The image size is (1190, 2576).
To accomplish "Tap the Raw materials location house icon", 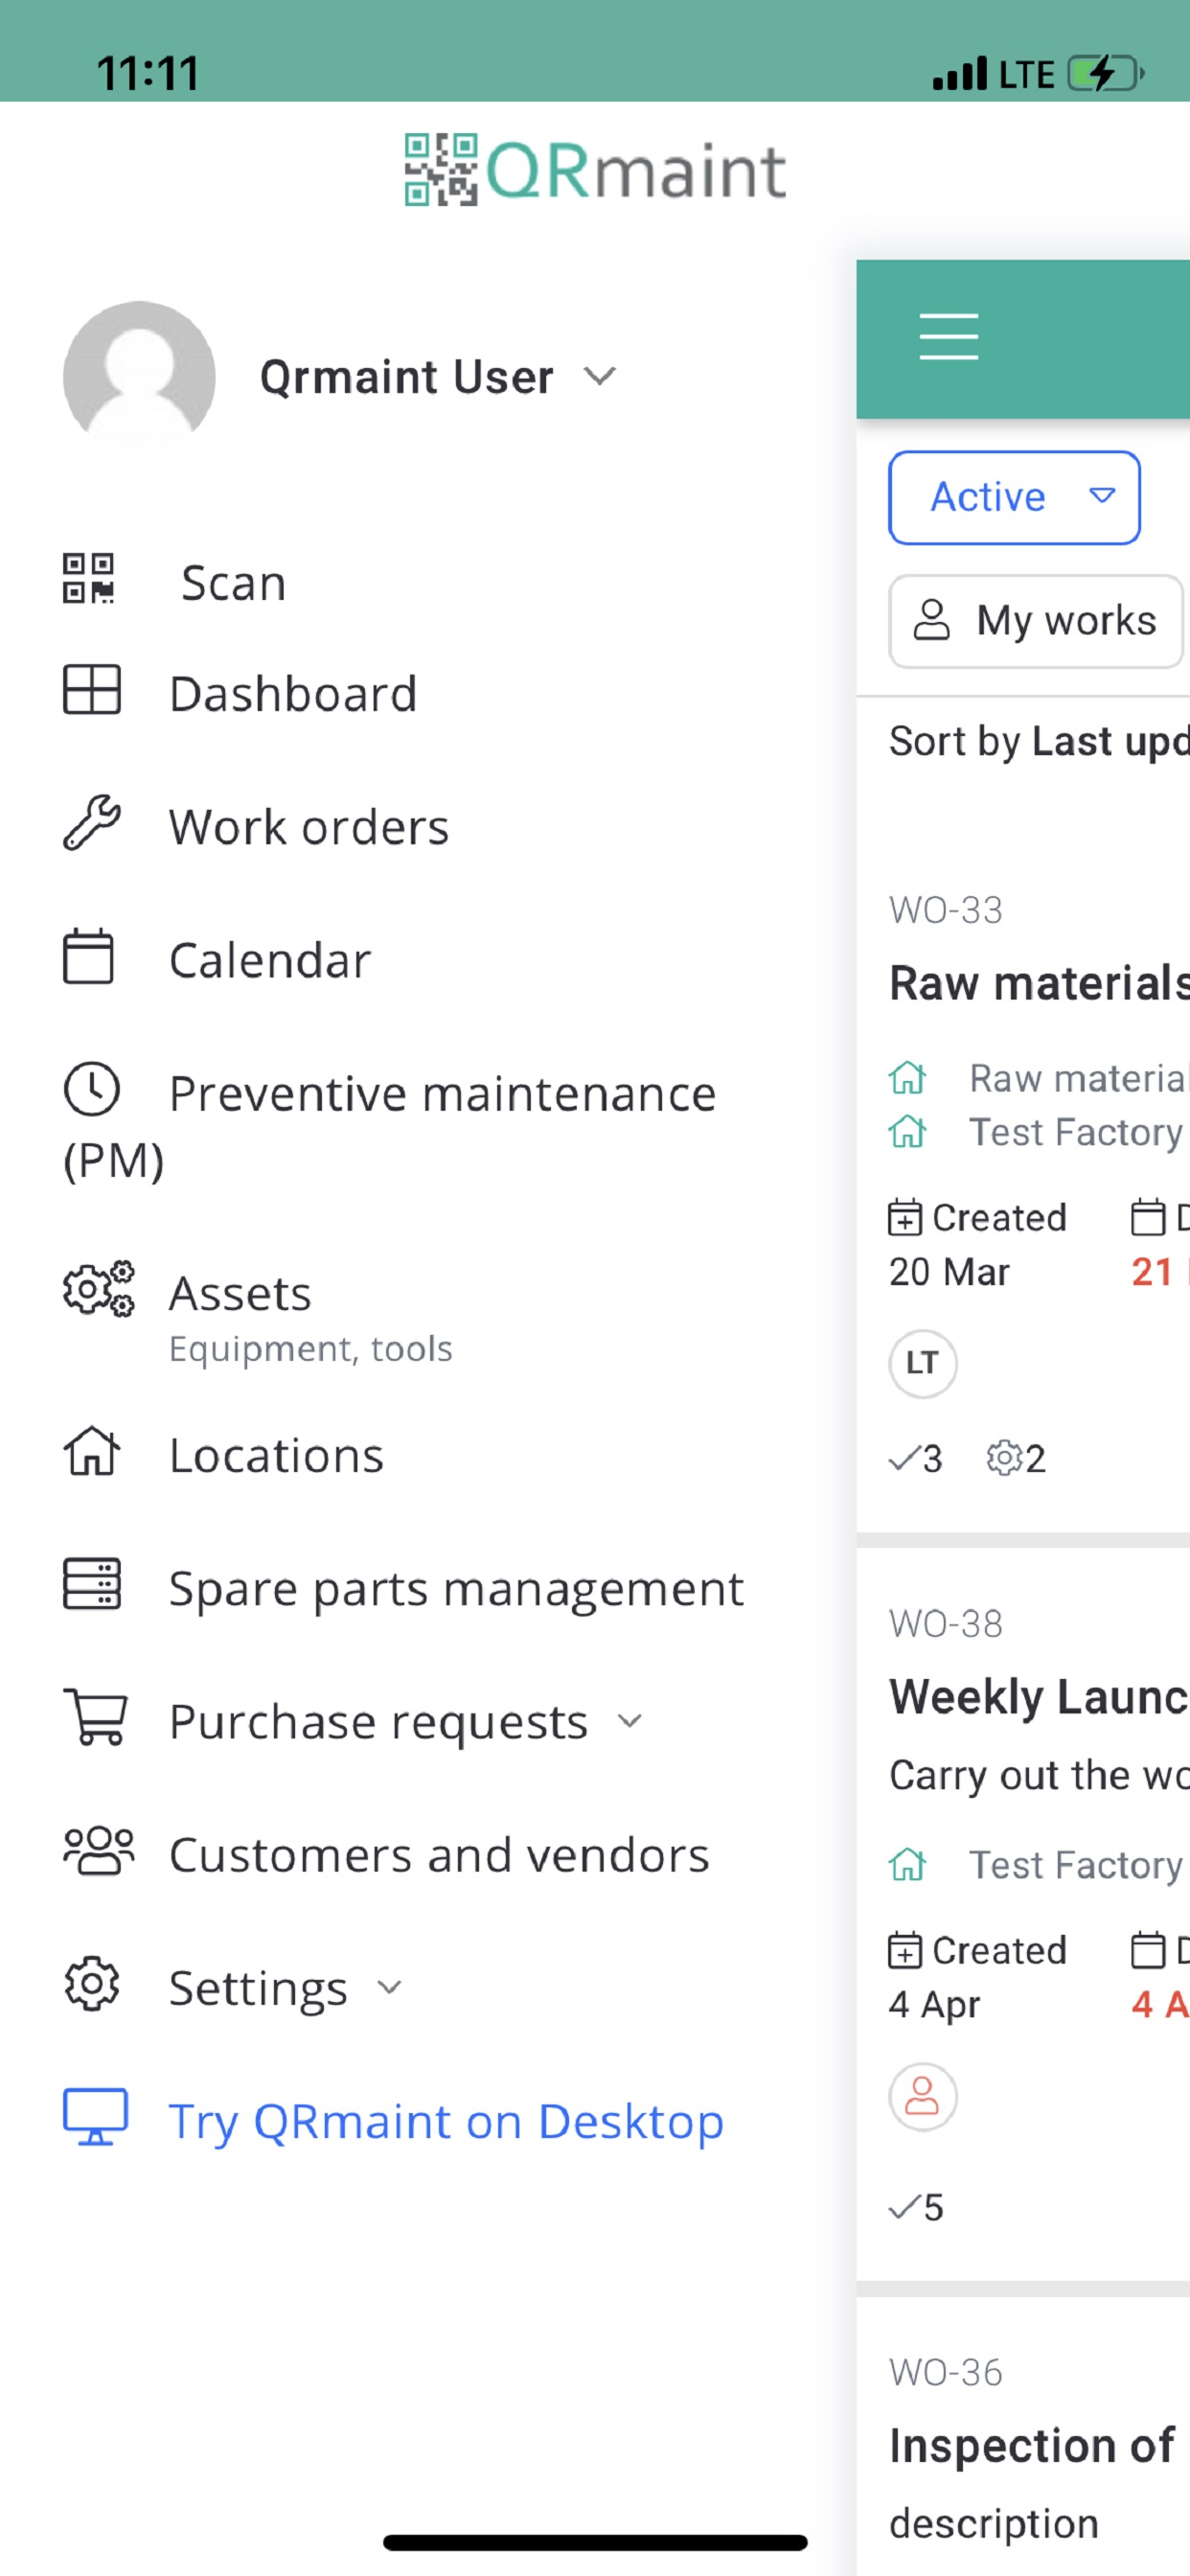I will [x=907, y=1078].
